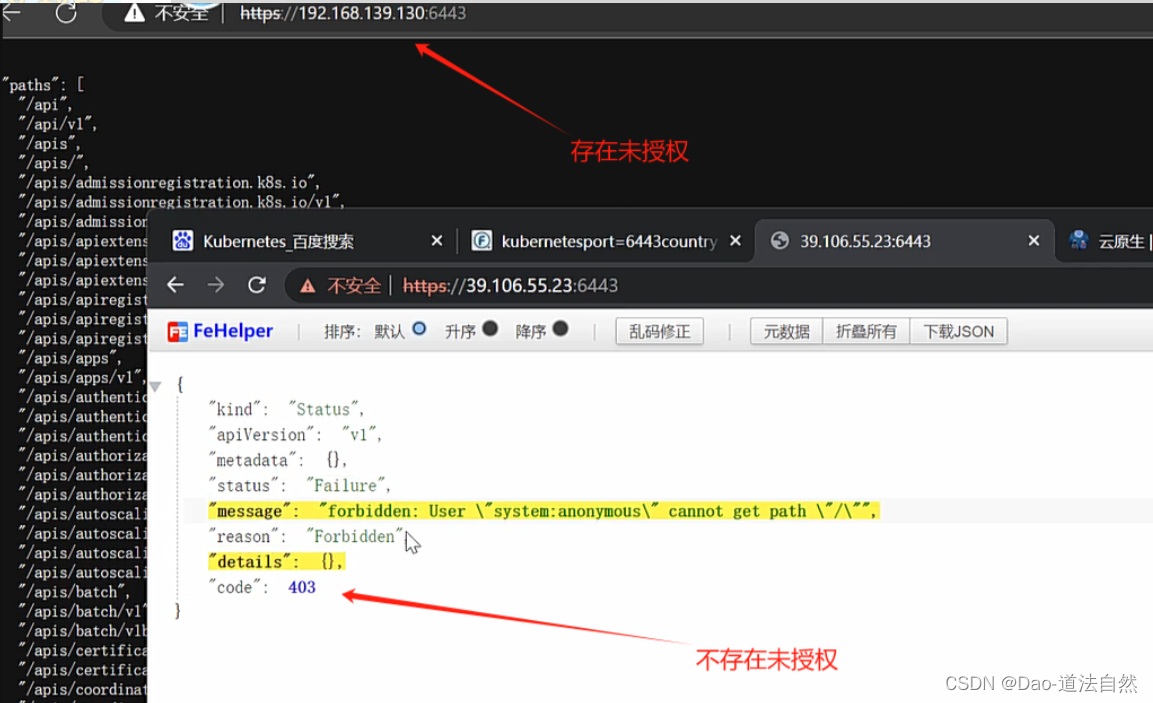Viewport: 1153px width, 703px height.
Task: Click the FOFA favicon on the kubernetesport tab
Action: click(482, 240)
